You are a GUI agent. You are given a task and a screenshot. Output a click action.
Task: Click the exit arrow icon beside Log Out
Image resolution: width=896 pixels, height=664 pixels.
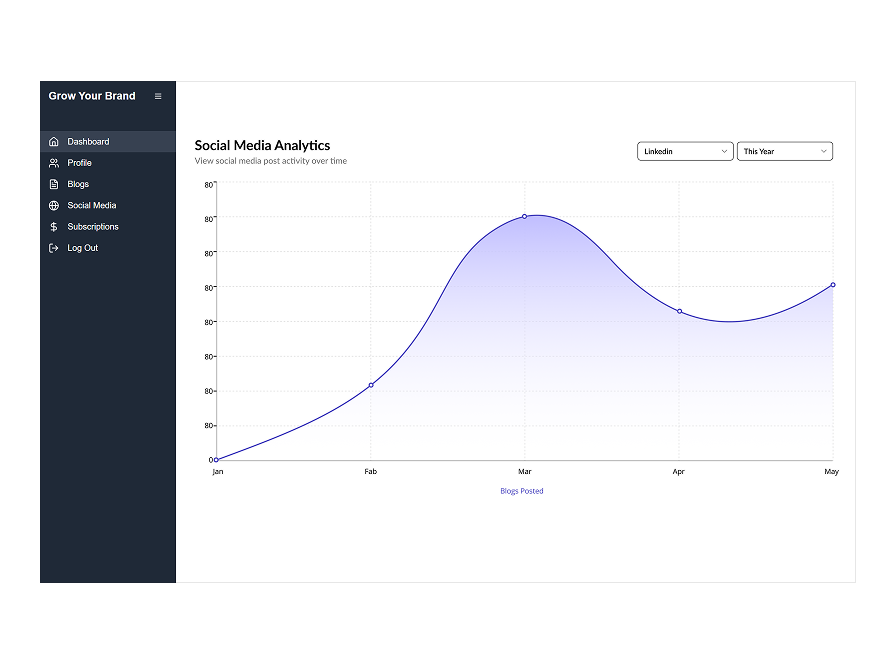[x=54, y=248]
